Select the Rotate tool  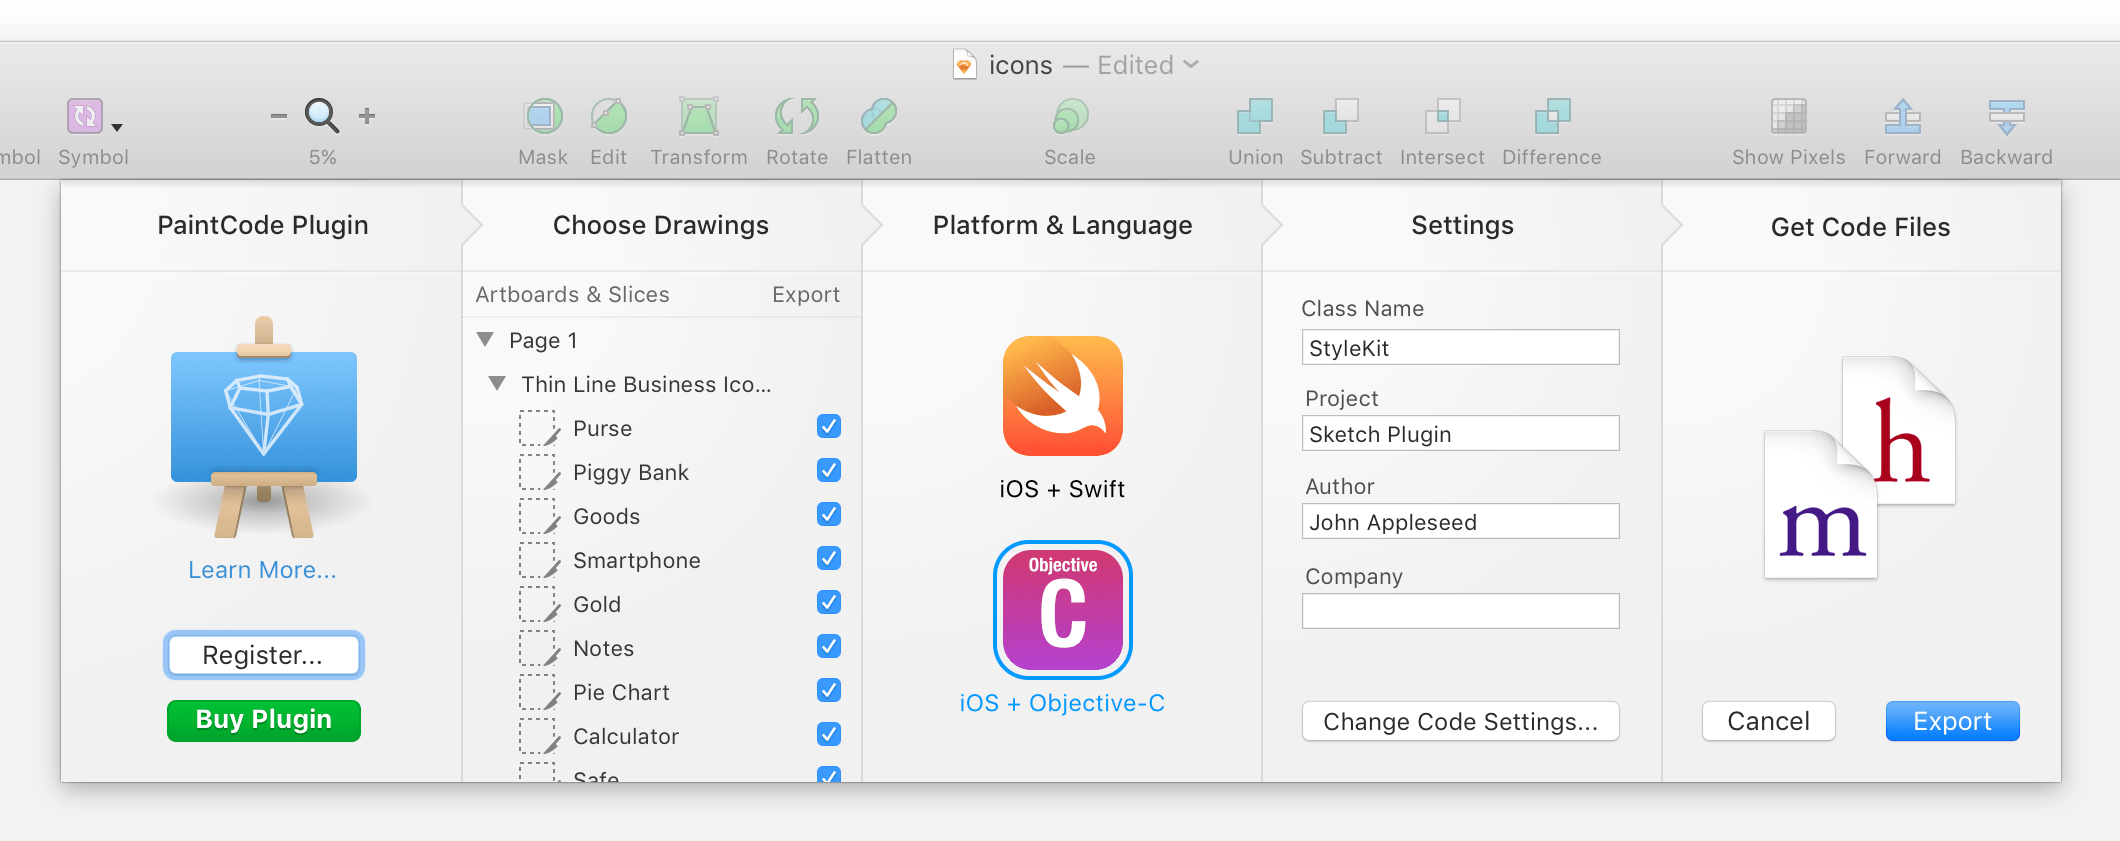pos(797,117)
